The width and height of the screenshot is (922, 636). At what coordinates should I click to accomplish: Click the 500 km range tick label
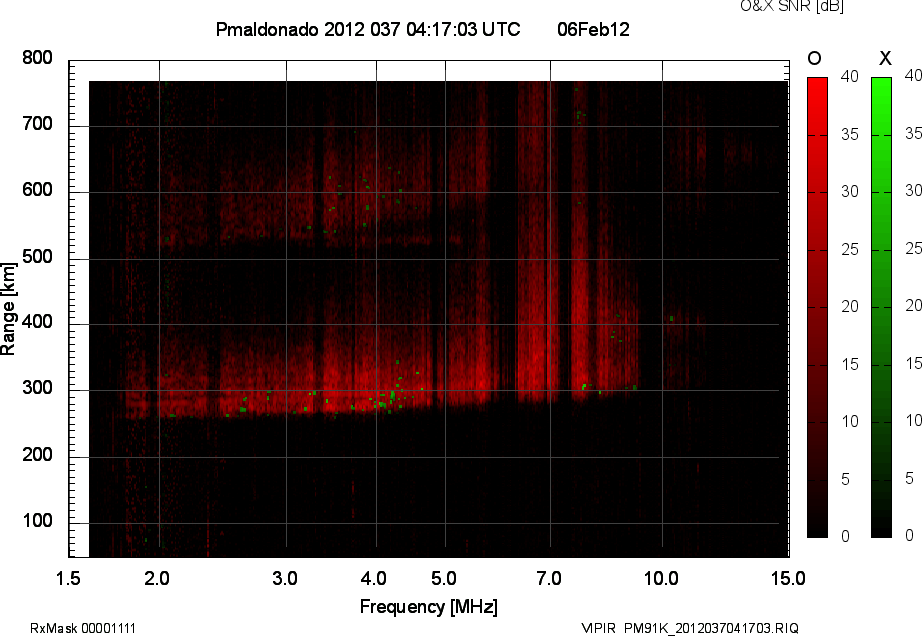[x=37, y=257]
